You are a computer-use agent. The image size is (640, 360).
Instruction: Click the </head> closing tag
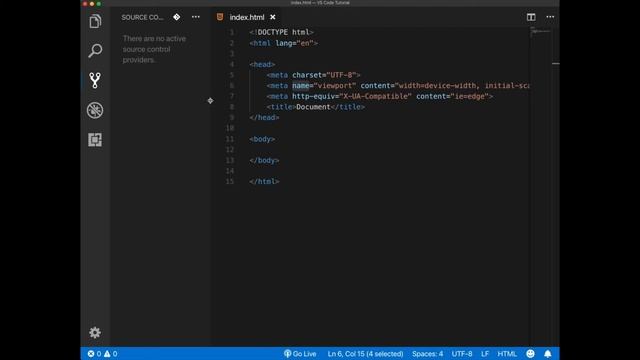click(x=264, y=118)
